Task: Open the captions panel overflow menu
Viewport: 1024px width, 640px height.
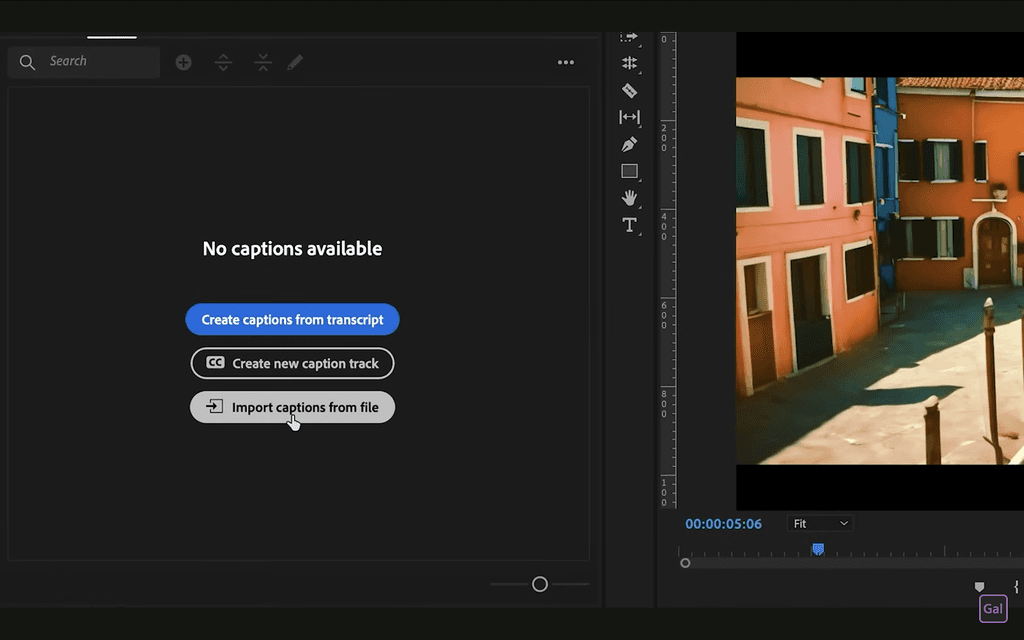Action: (x=565, y=62)
